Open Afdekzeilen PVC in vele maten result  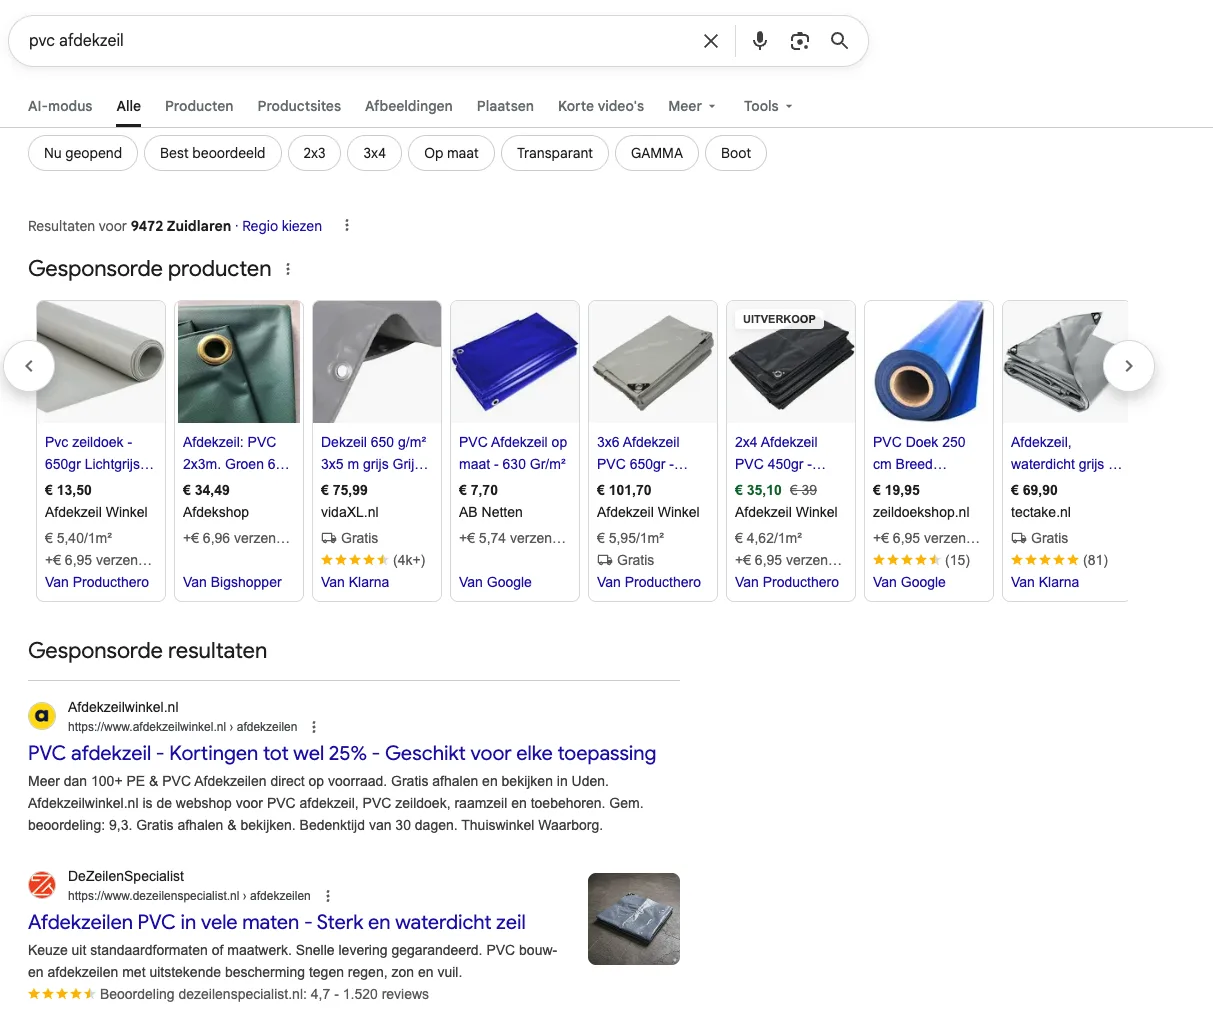click(x=277, y=922)
